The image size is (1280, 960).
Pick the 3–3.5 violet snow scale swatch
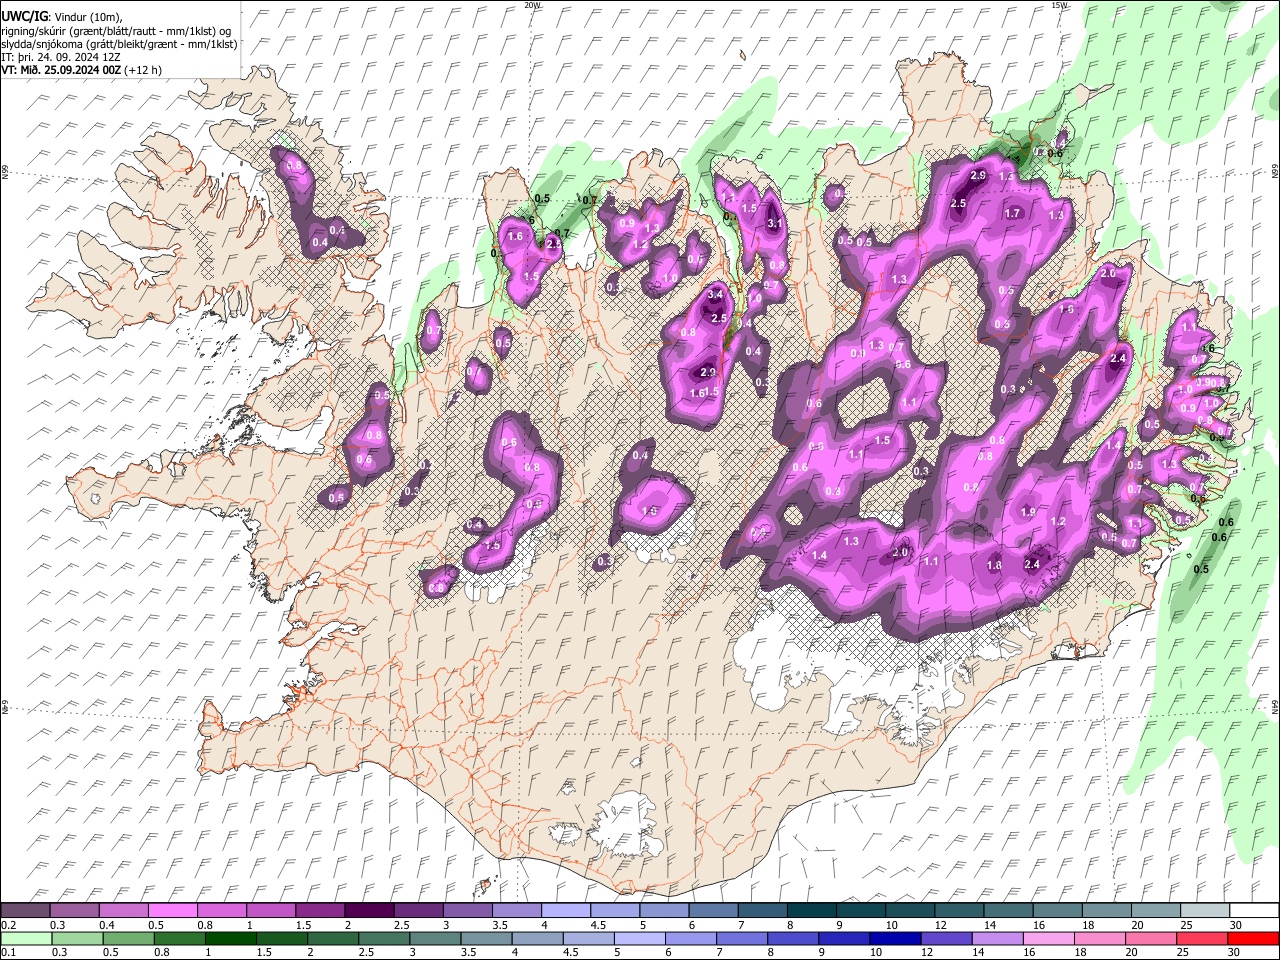point(467,911)
